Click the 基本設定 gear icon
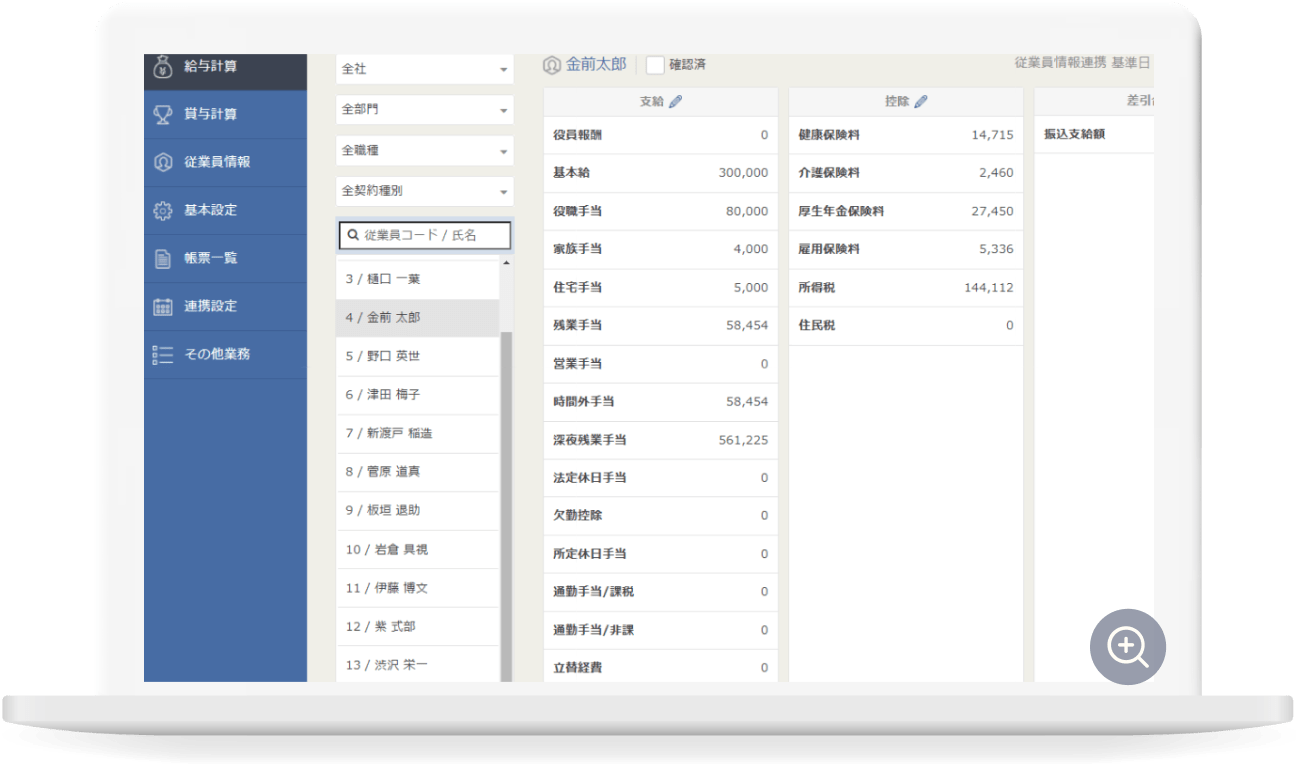The height and width of the screenshot is (764, 1296). pyautogui.click(x=163, y=210)
